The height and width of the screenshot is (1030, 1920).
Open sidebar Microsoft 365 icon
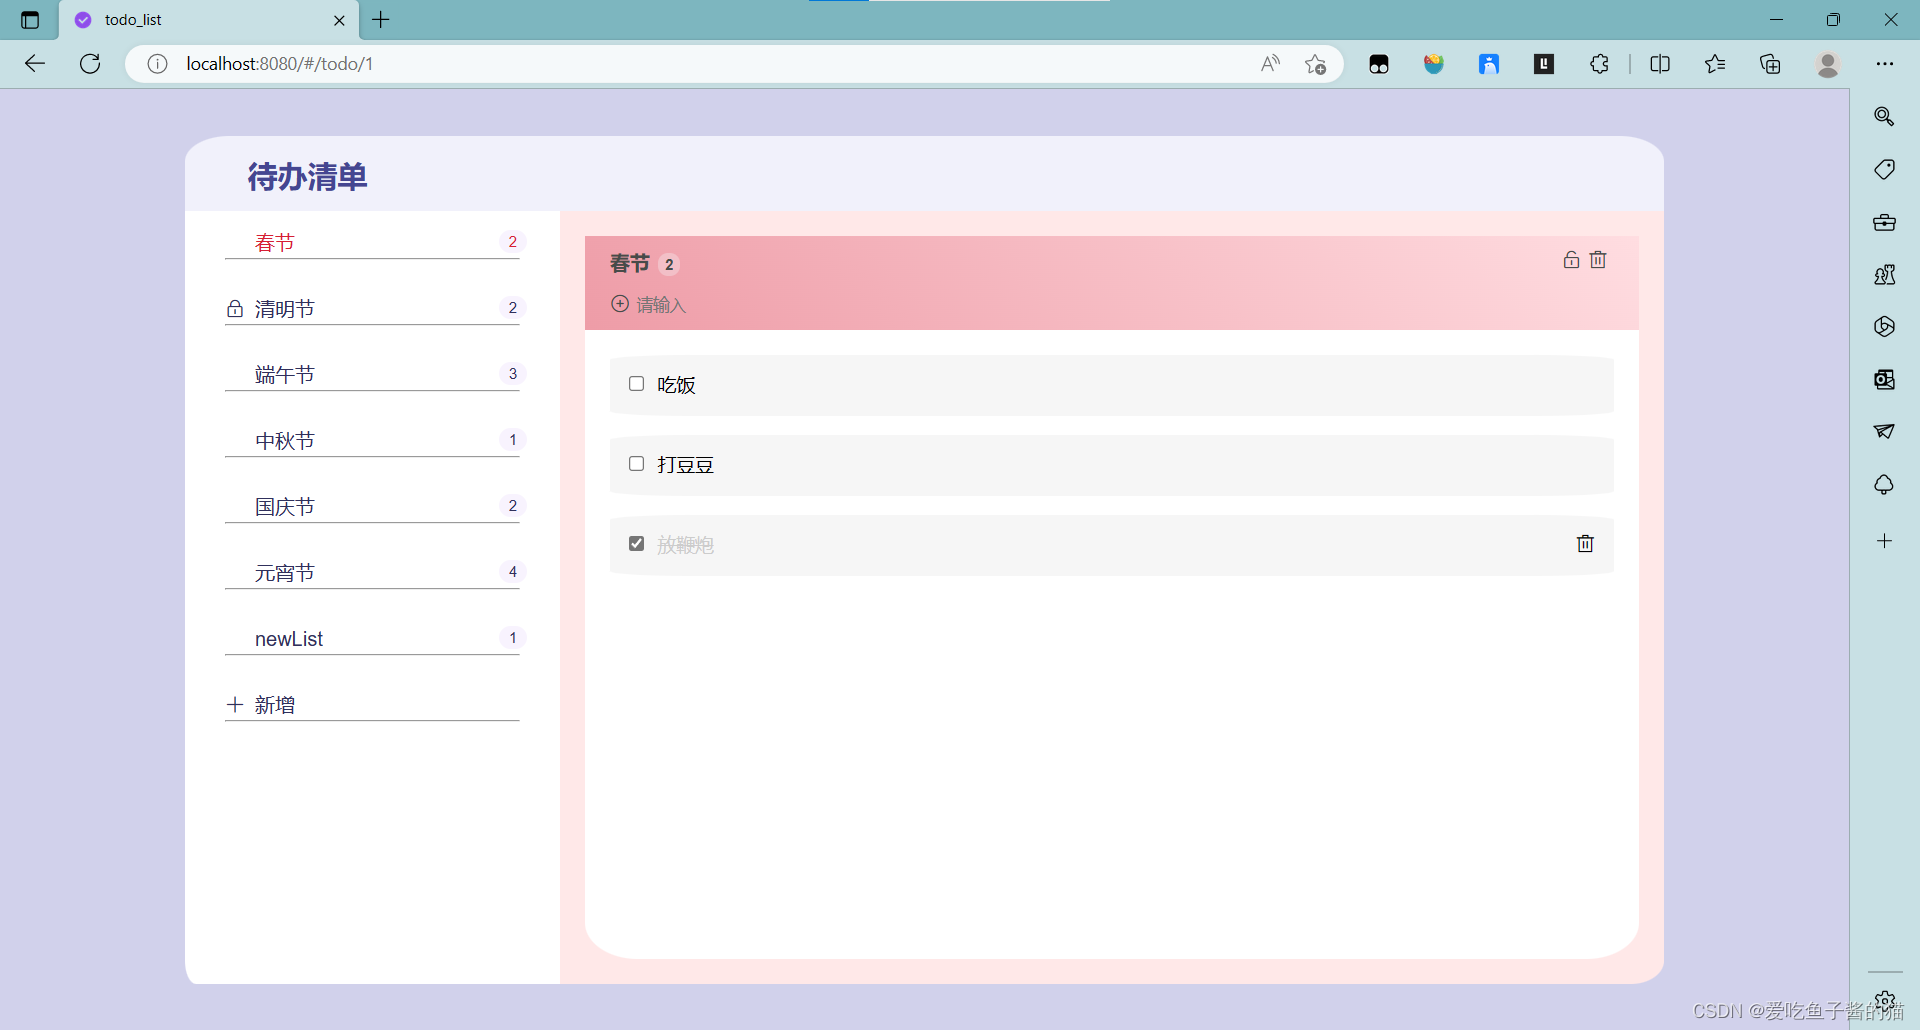click(1884, 326)
